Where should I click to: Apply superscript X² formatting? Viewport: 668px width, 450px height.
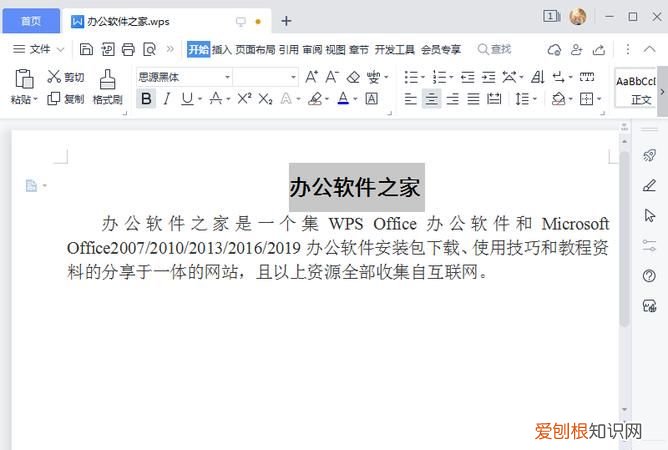[x=245, y=98]
